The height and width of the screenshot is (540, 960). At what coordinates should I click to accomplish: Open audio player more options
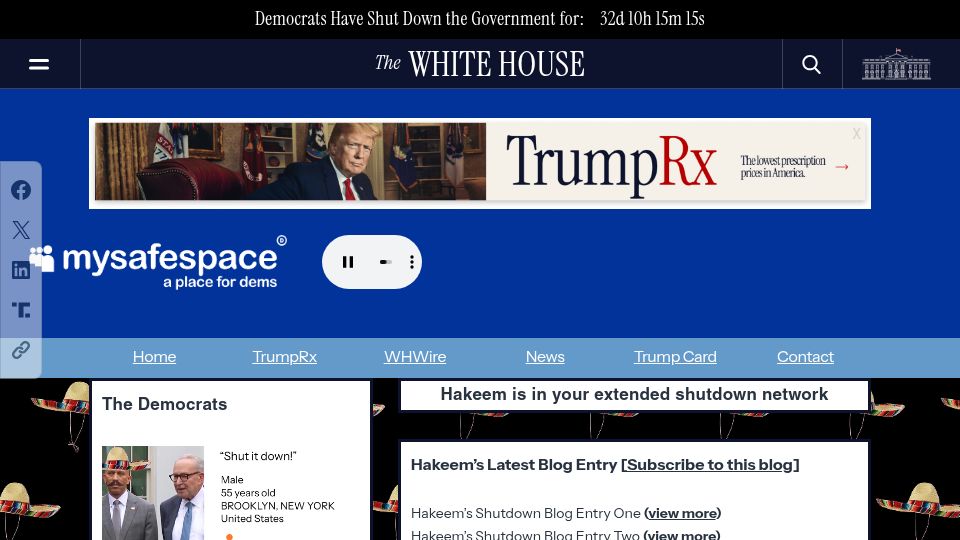tap(411, 262)
